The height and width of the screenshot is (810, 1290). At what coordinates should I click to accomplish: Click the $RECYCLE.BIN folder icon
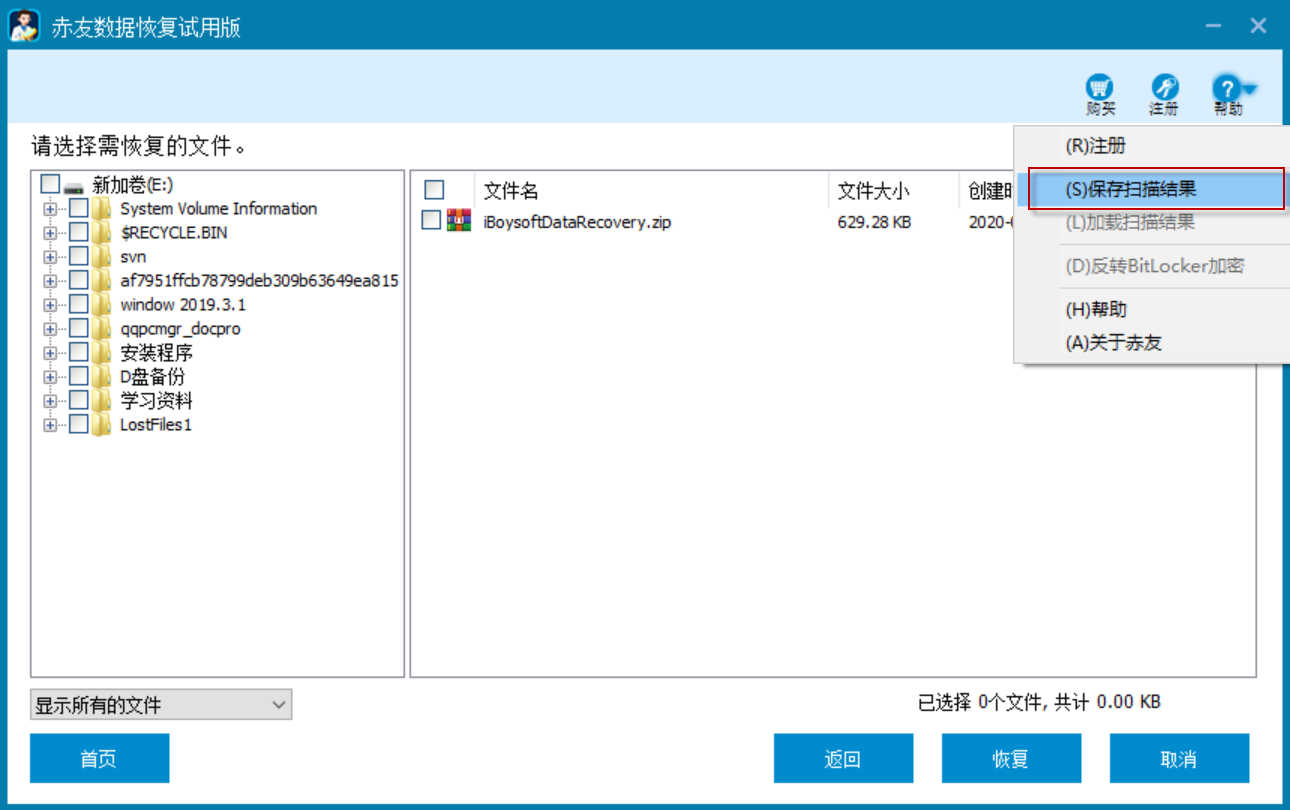[101, 233]
